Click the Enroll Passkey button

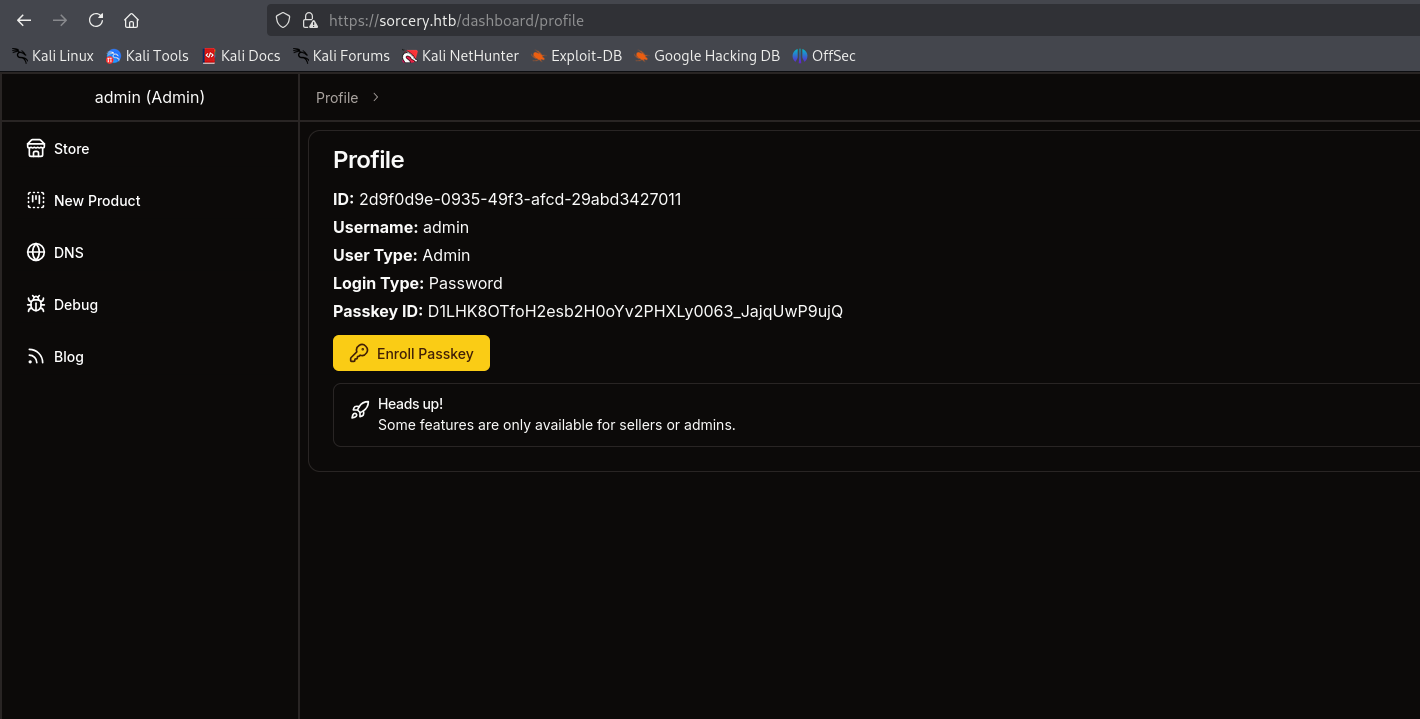tap(411, 352)
